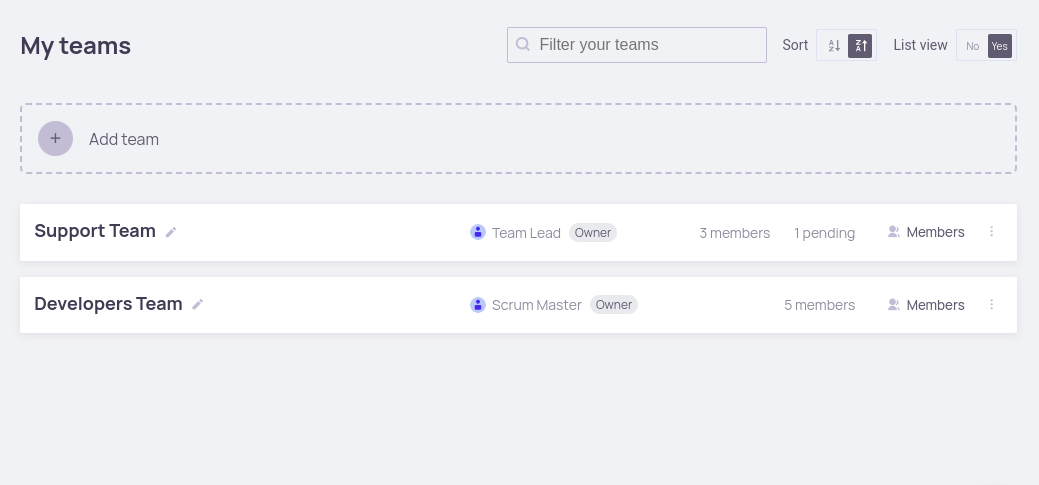Click the Scrum Master avatar icon

pos(478,305)
